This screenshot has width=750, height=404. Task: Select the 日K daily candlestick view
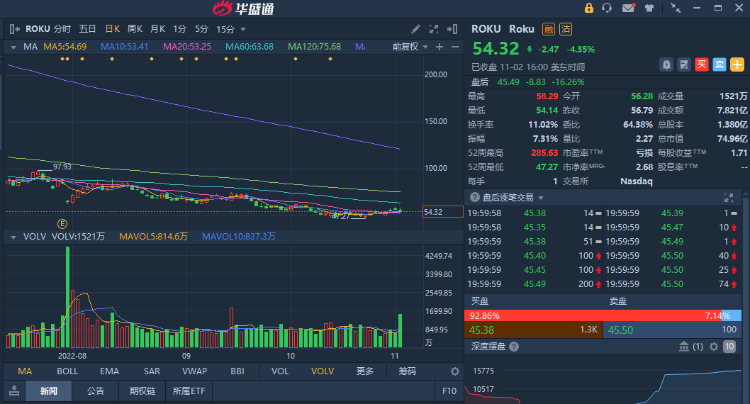pyautogui.click(x=112, y=29)
